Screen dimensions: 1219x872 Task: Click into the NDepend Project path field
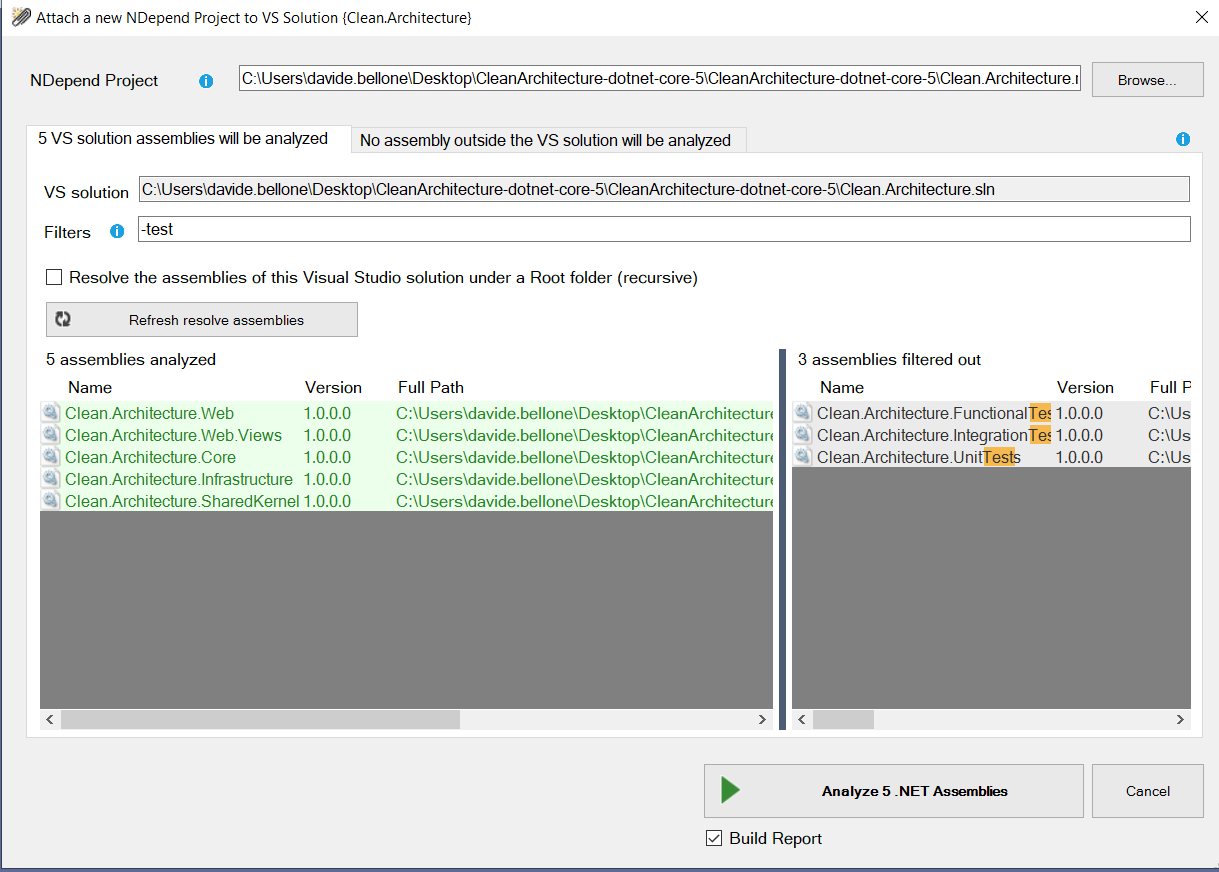coord(660,78)
